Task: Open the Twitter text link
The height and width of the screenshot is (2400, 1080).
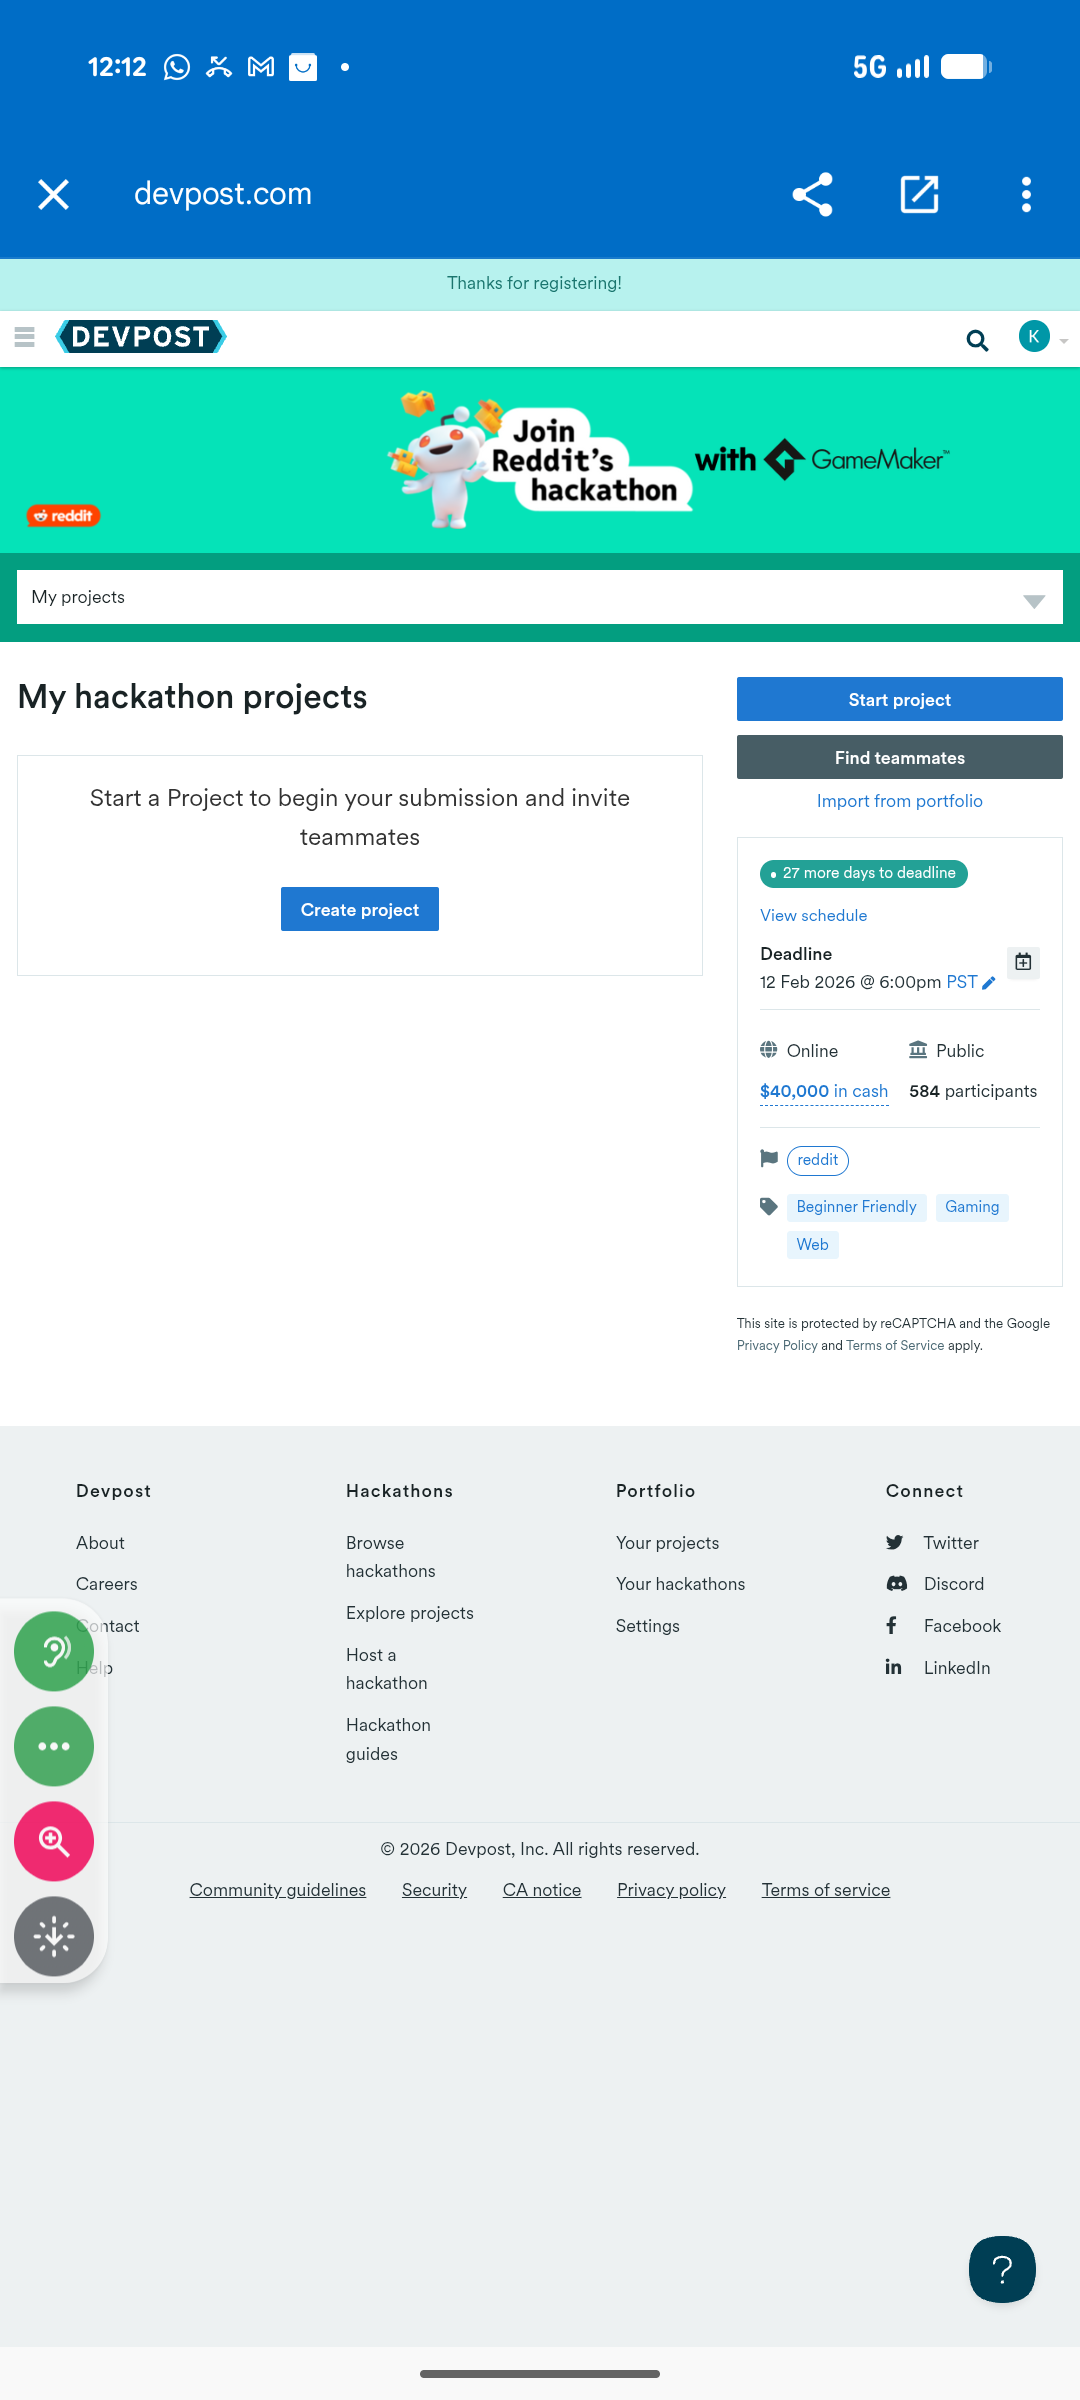Action: tap(951, 1542)
